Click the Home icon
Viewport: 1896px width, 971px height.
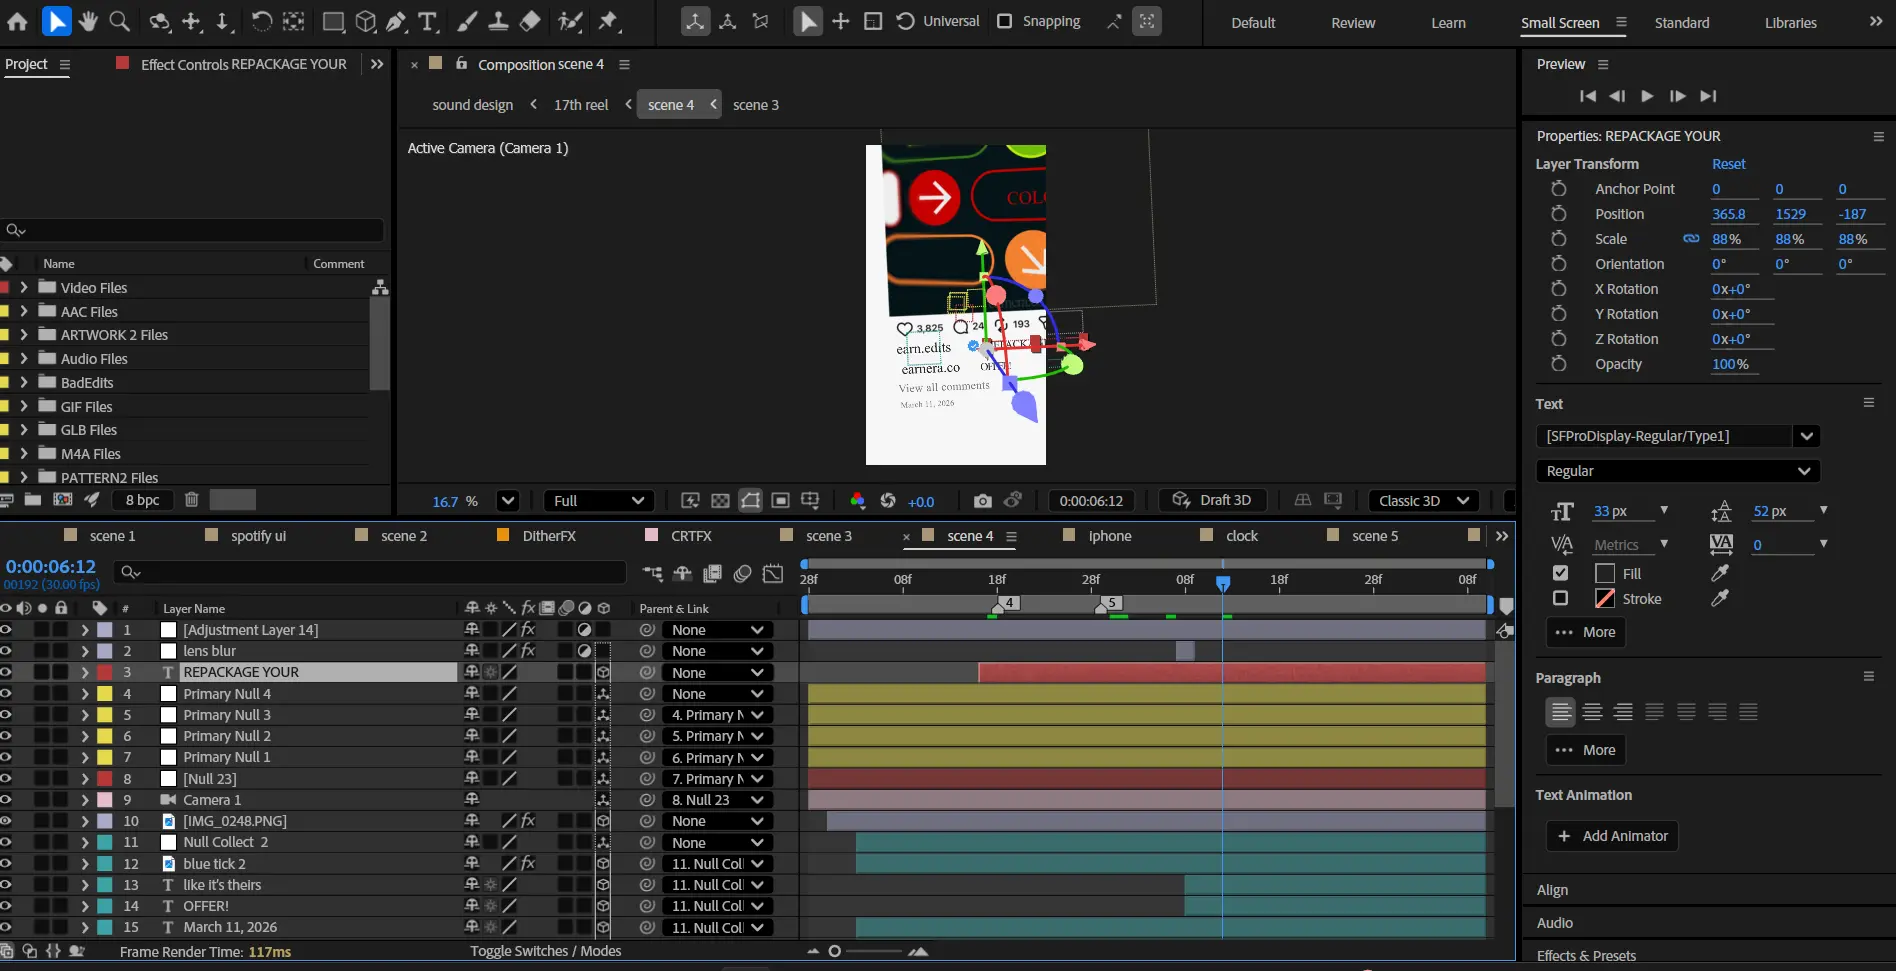[x=17, y=21]
